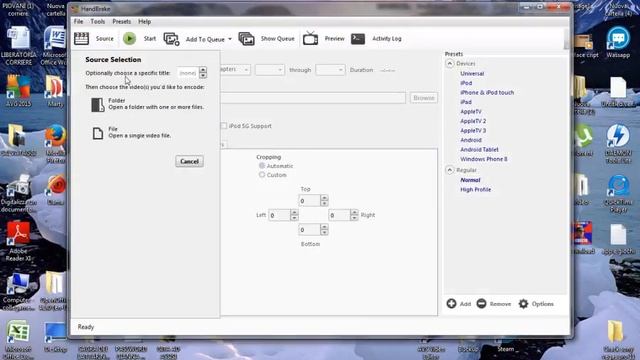Click the Add To Queue icon
The width and height of the screenshot is (640, 360).
pos(171,39)
